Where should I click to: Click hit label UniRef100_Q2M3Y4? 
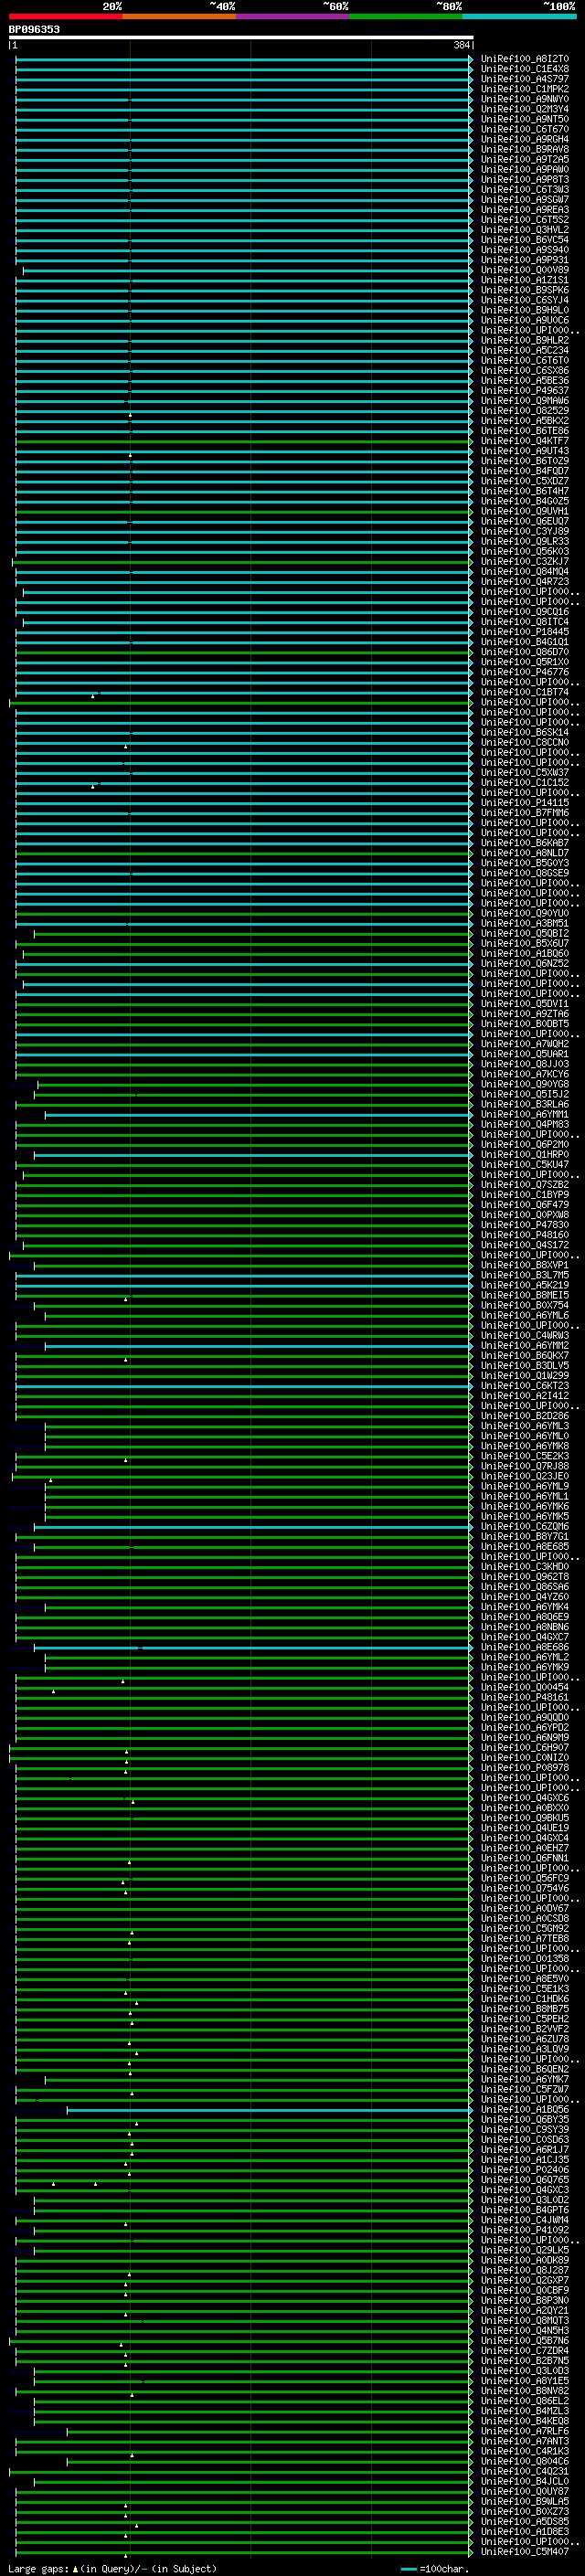pyautogui.click(x=525, y=109)
